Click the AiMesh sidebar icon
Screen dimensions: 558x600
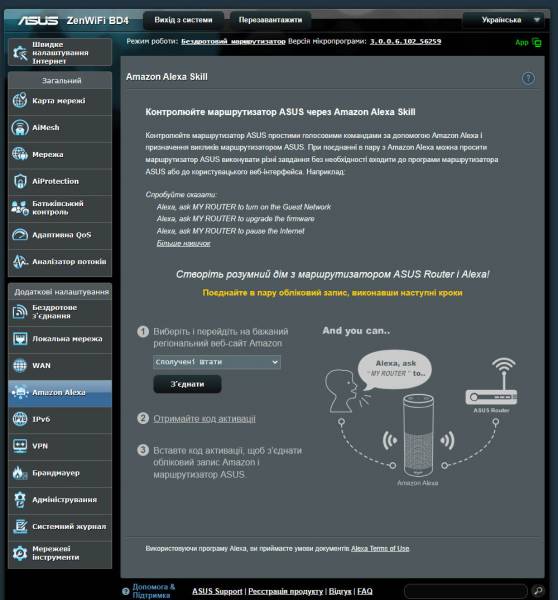20,127
